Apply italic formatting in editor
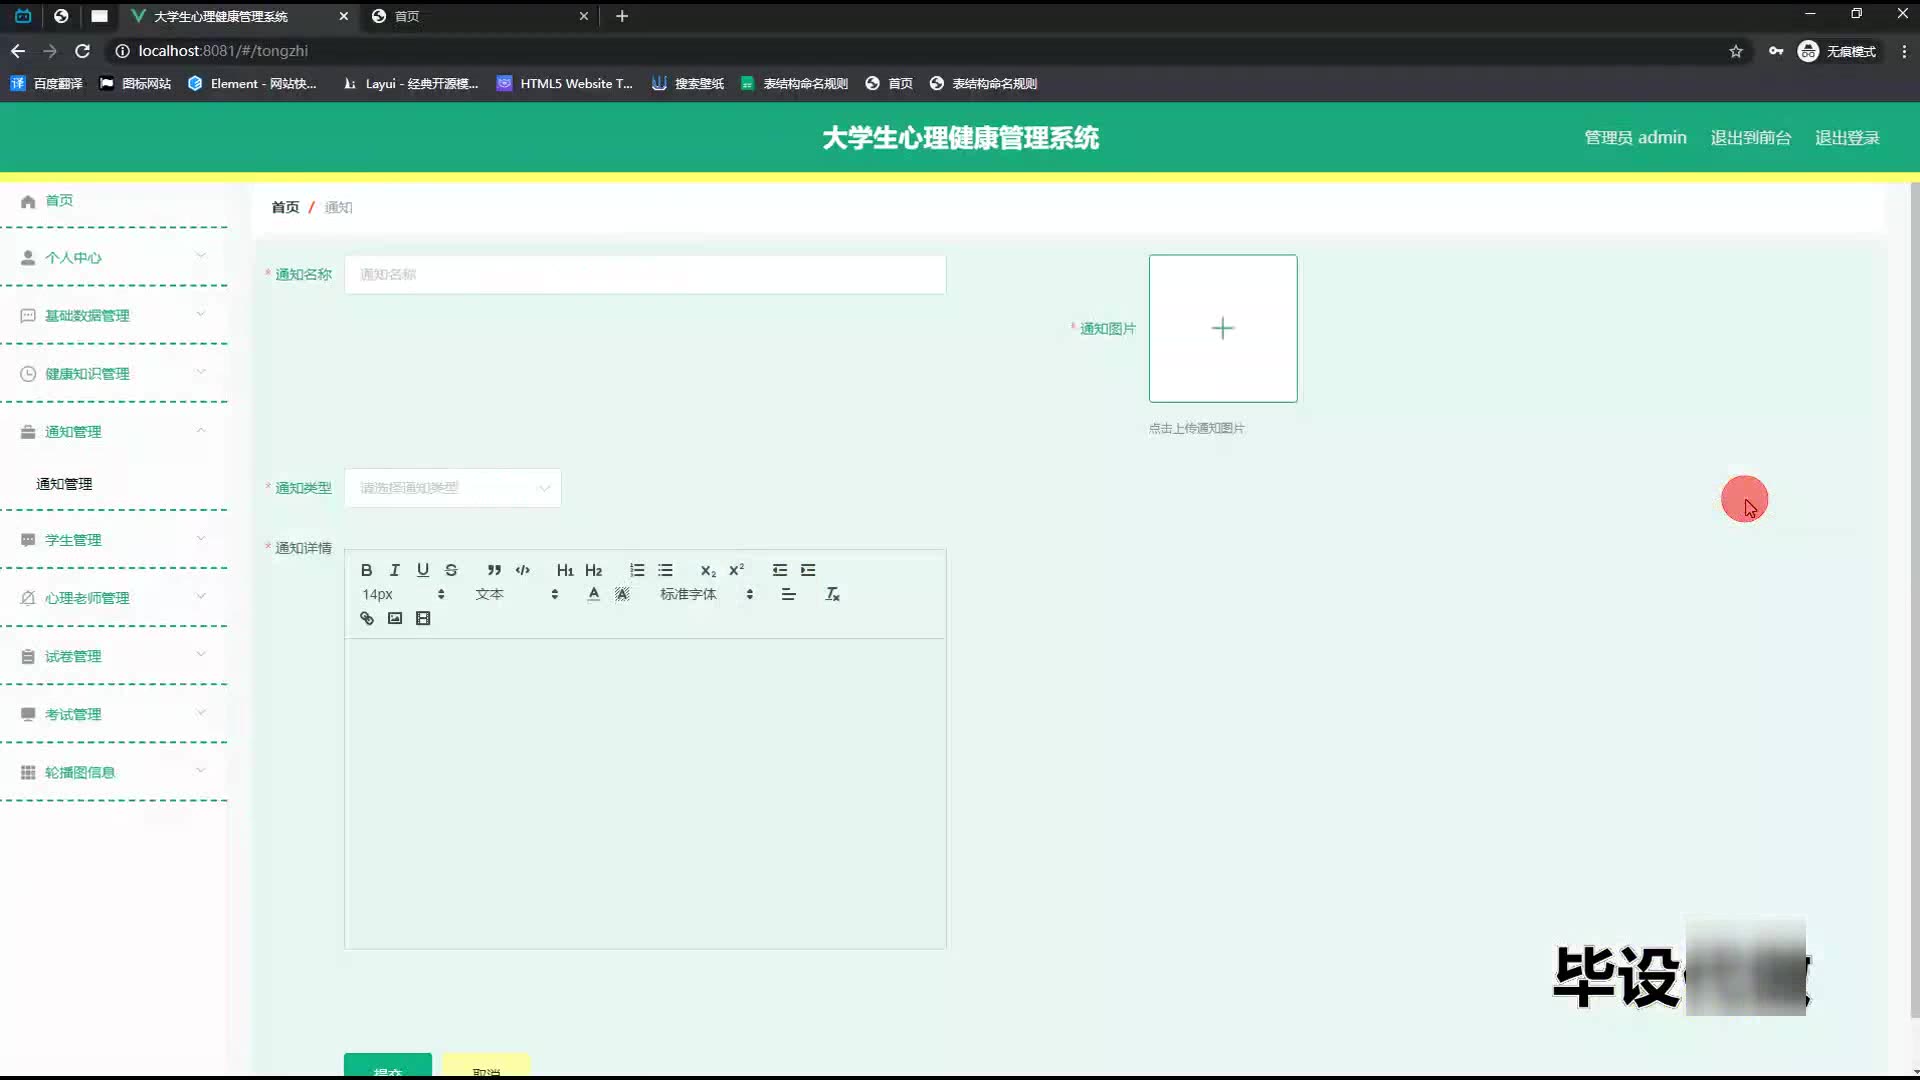This screenshot has width=1920, height=1080. pos(394,570)
